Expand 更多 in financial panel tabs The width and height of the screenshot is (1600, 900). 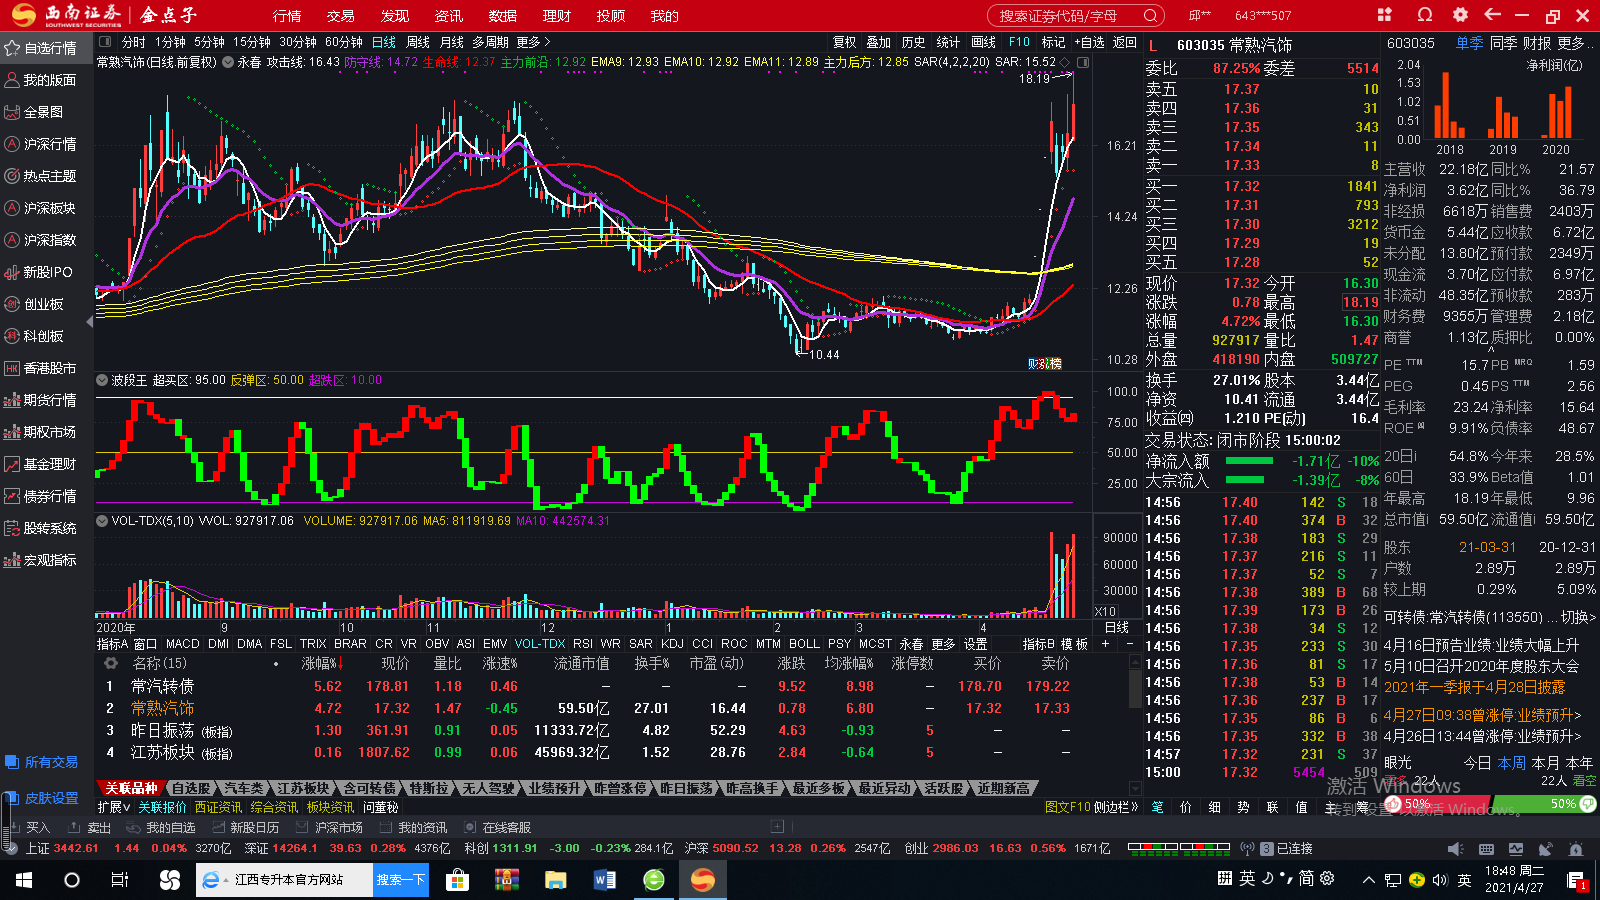click(1575, 43)
